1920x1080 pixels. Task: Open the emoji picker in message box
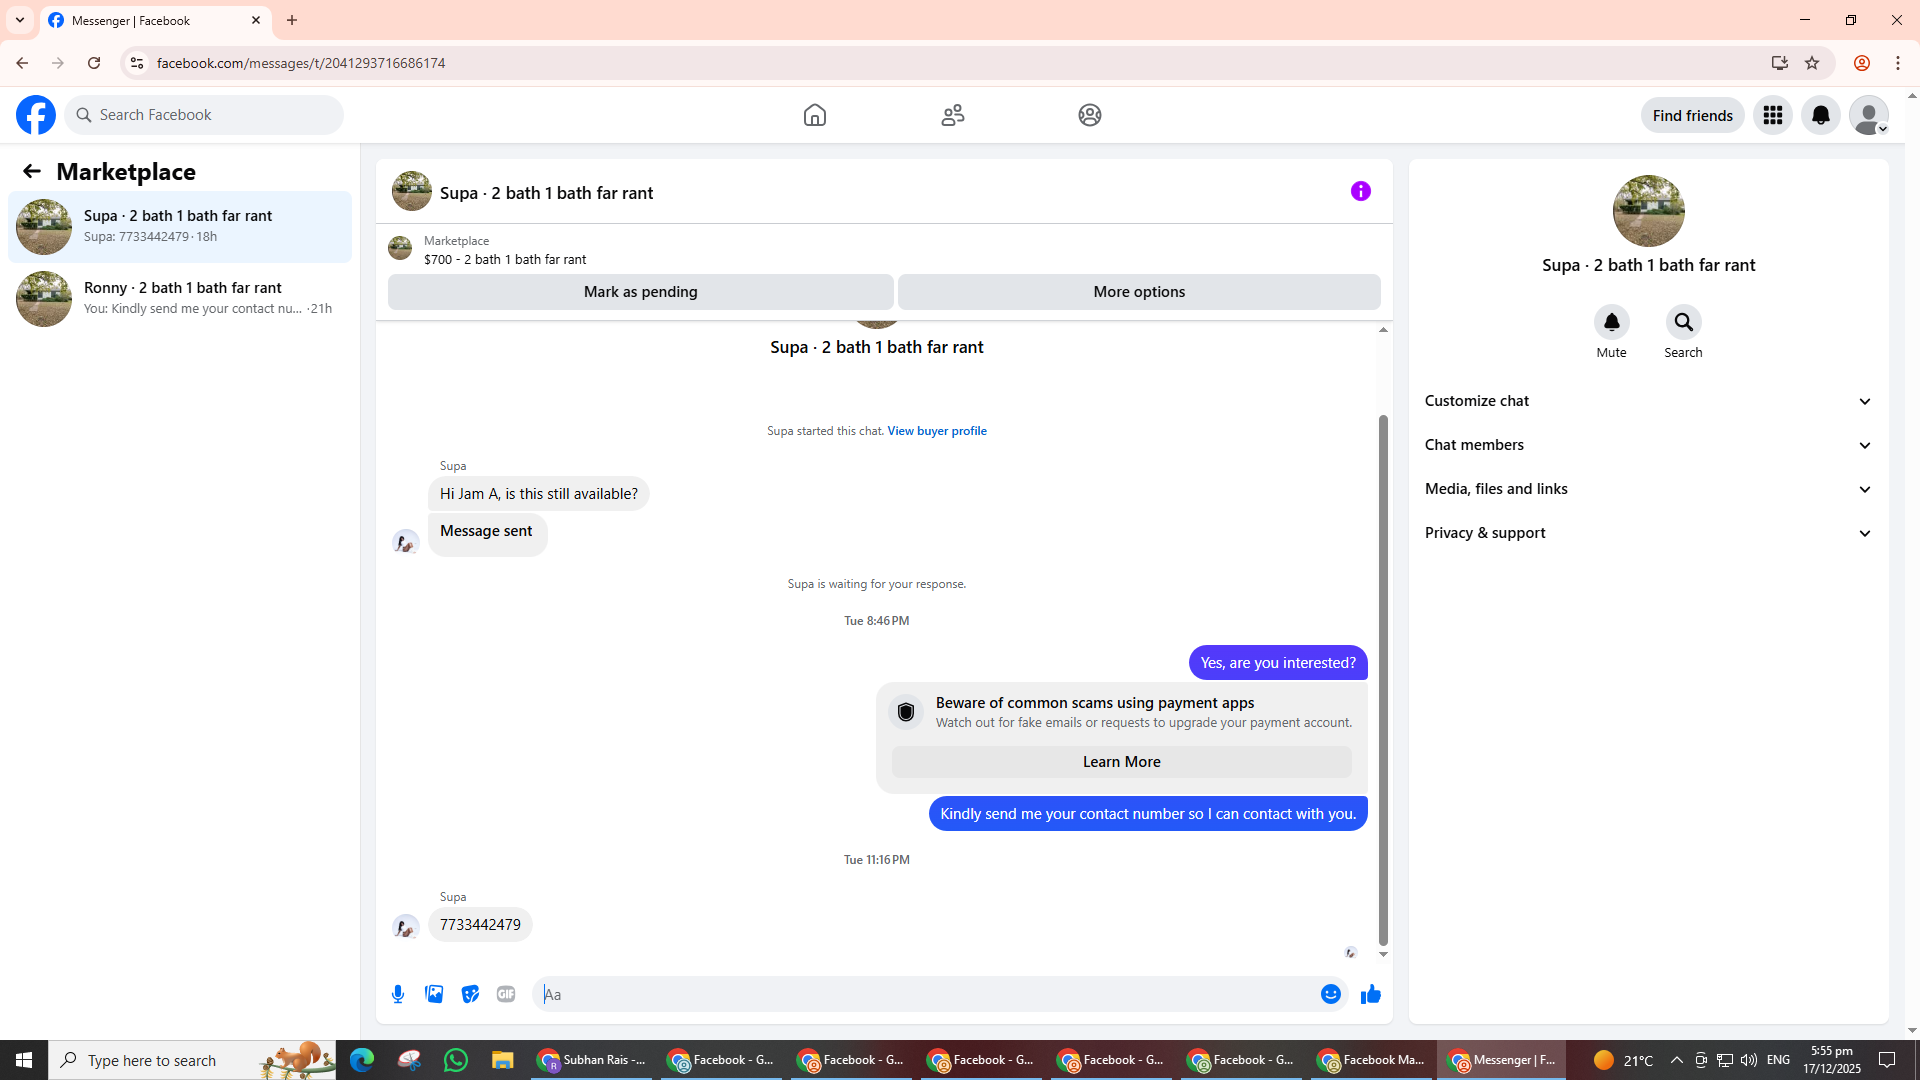coord(1330,994)
